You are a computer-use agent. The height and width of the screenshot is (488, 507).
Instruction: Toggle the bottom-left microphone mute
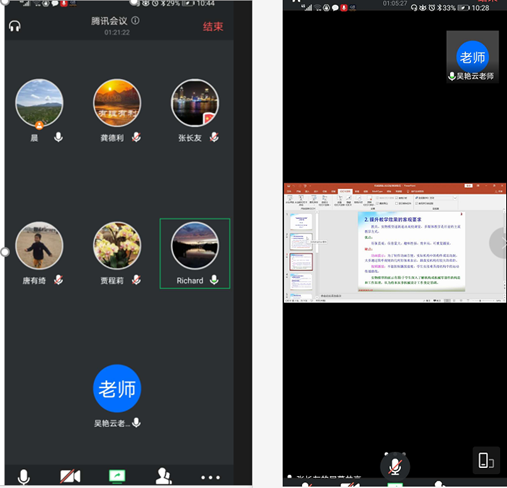(x=23, y=476)
